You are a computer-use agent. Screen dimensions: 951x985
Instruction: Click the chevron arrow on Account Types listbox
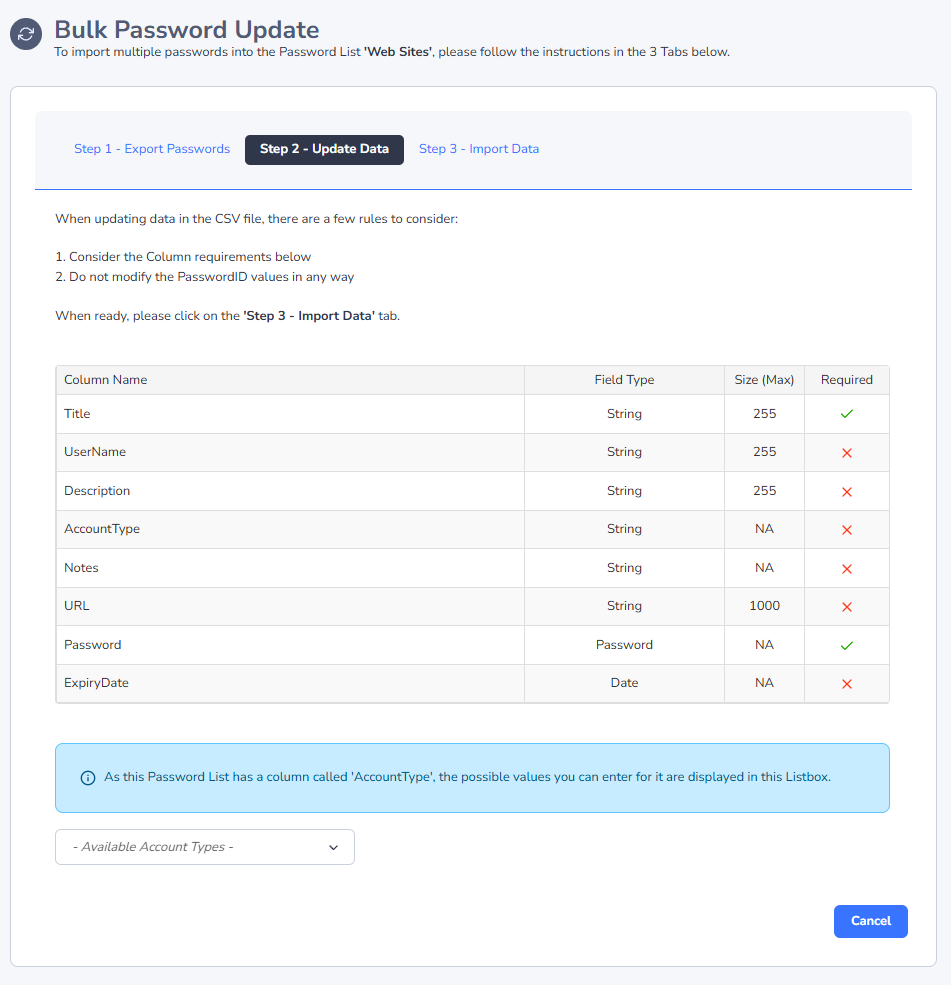[333, 848]
